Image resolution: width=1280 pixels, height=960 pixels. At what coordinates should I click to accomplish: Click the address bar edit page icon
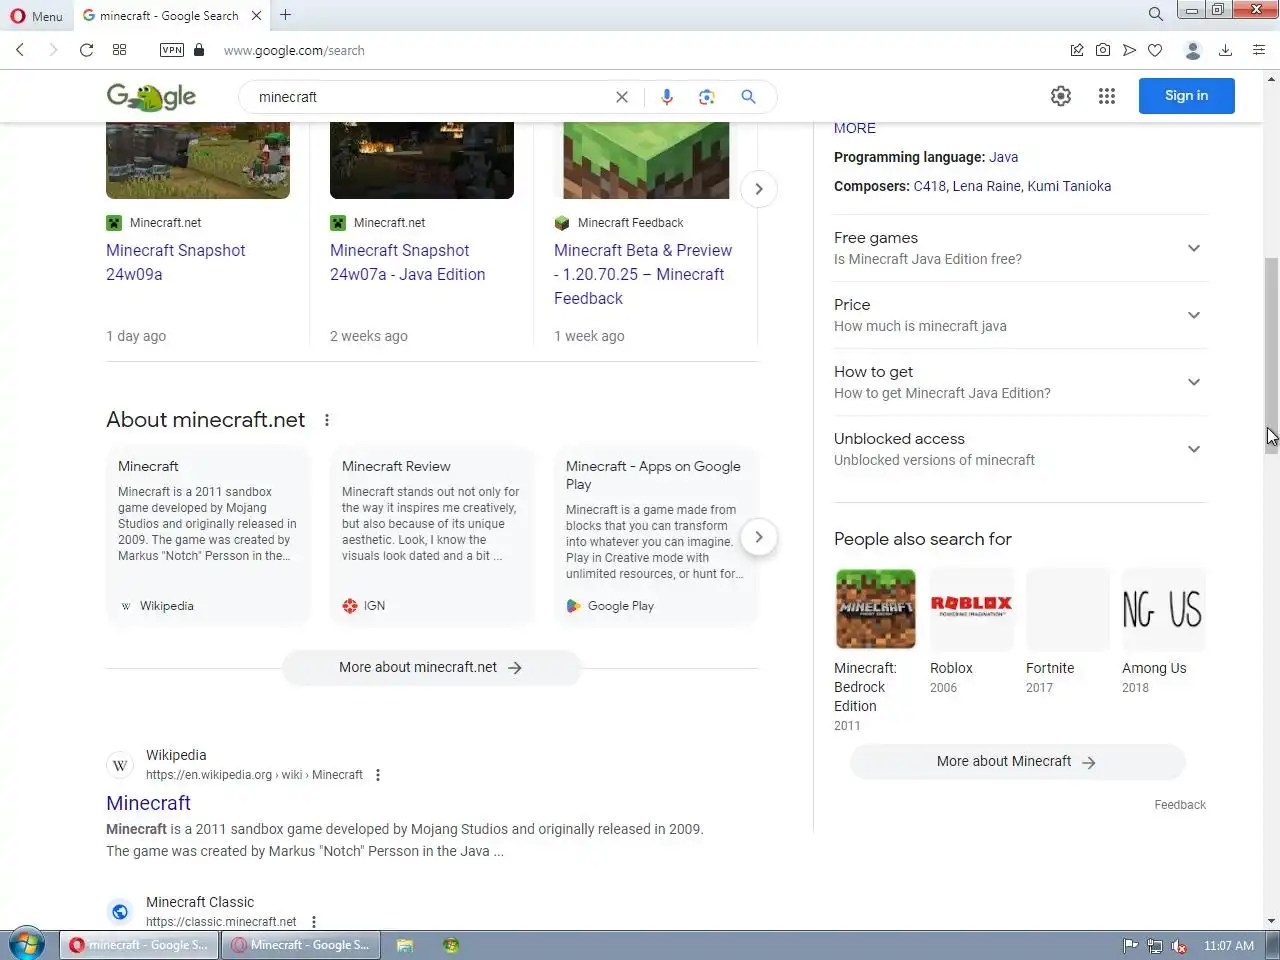click(x=1077, y=50)
